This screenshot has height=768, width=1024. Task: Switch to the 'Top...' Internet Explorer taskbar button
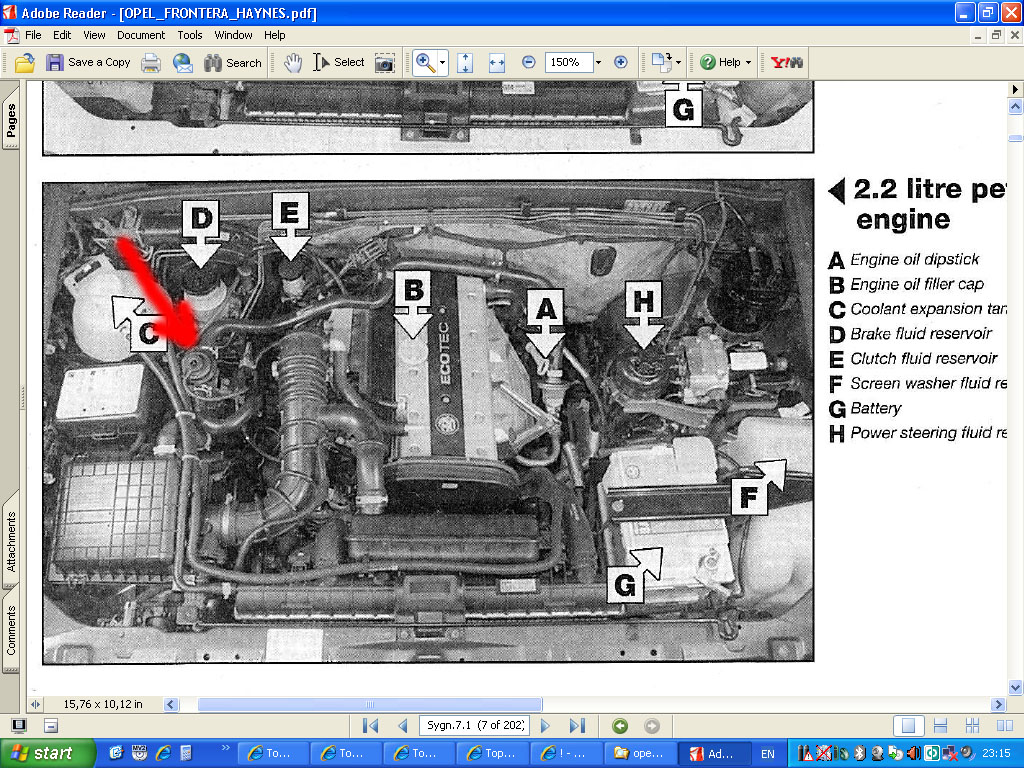[492, 754]
